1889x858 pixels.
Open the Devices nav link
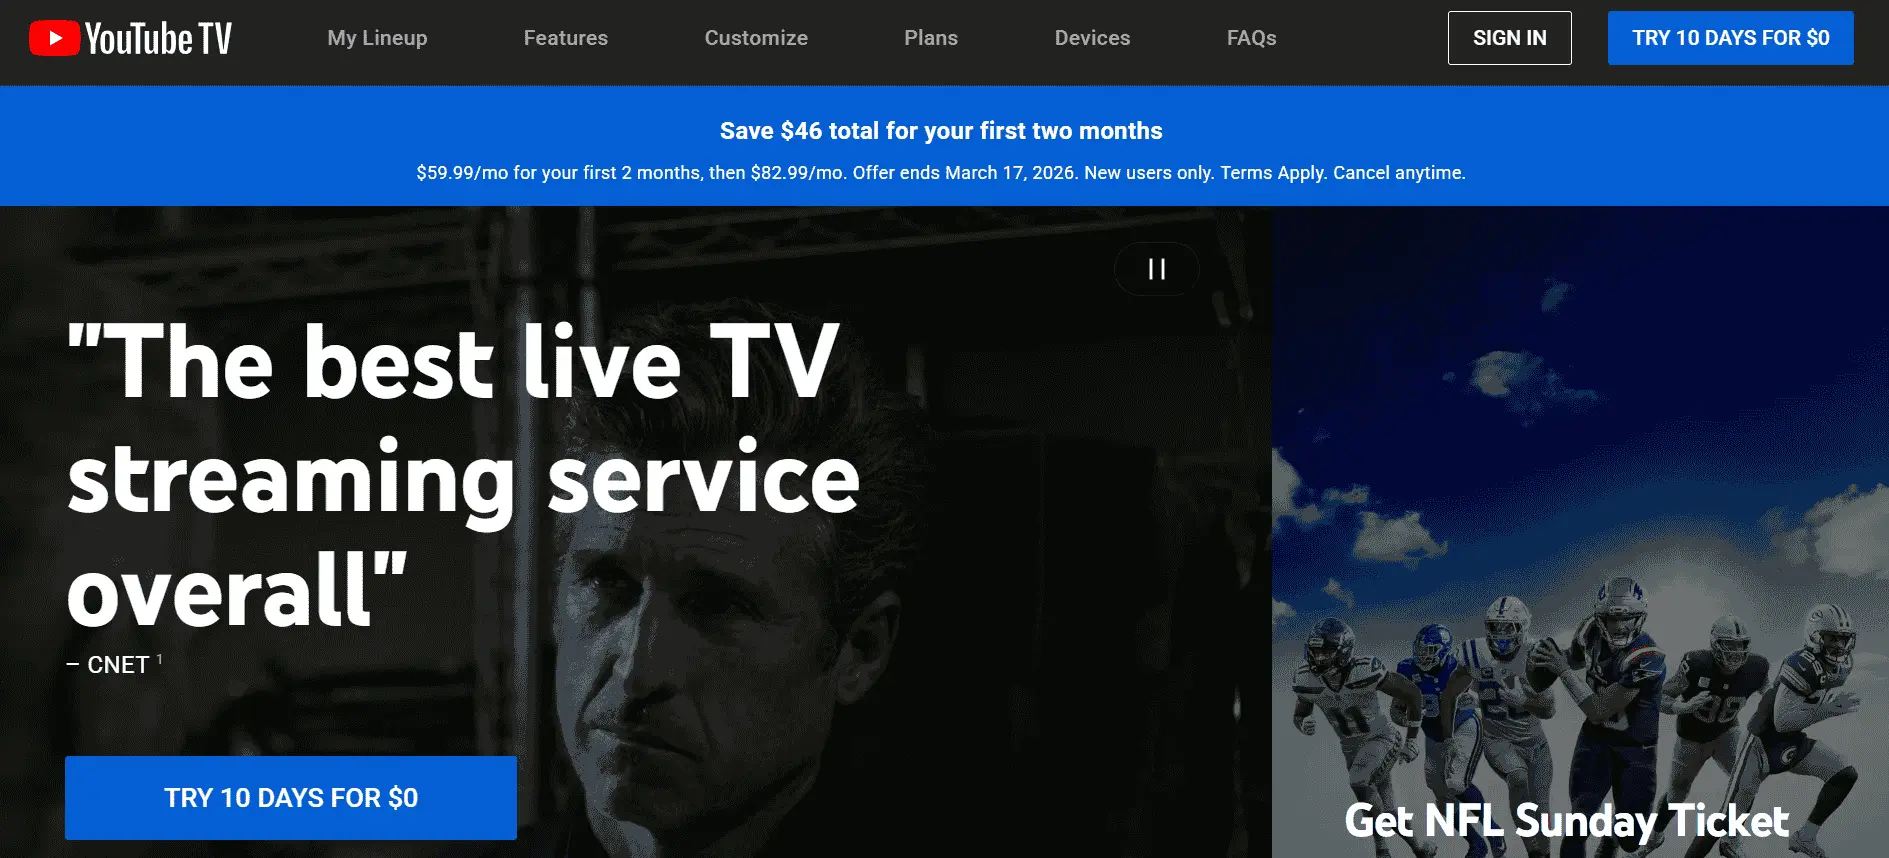(1092, 38)
